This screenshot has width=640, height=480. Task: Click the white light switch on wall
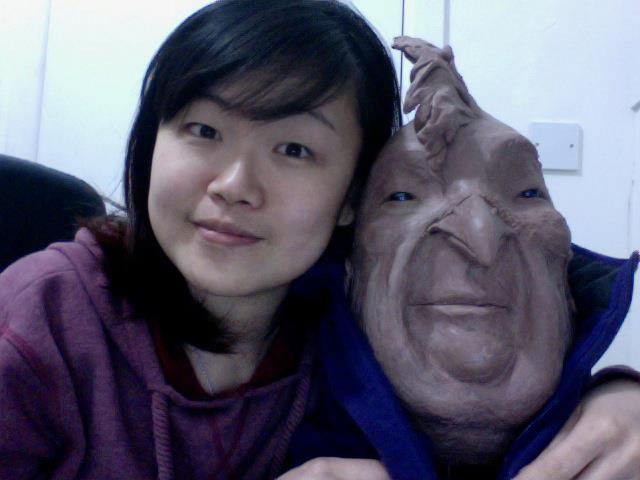(x=554, y=146)
